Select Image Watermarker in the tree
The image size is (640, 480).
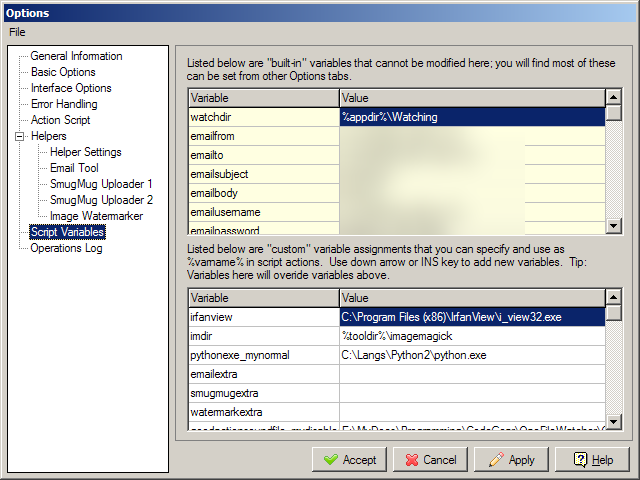coord(96,216)
